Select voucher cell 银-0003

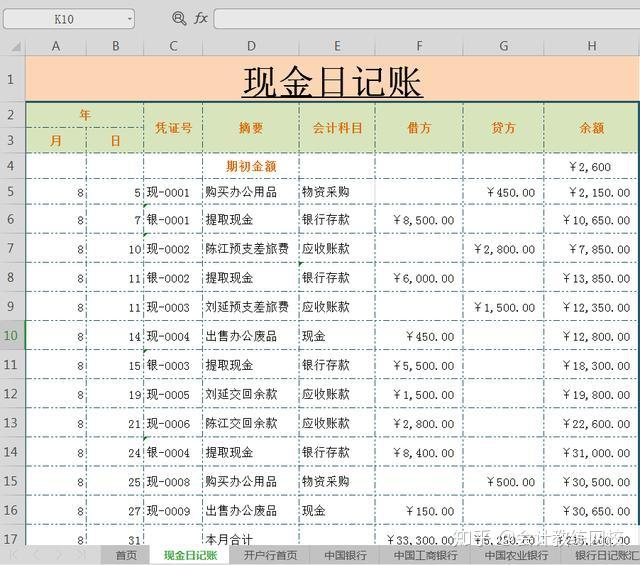tap(173, 365)
